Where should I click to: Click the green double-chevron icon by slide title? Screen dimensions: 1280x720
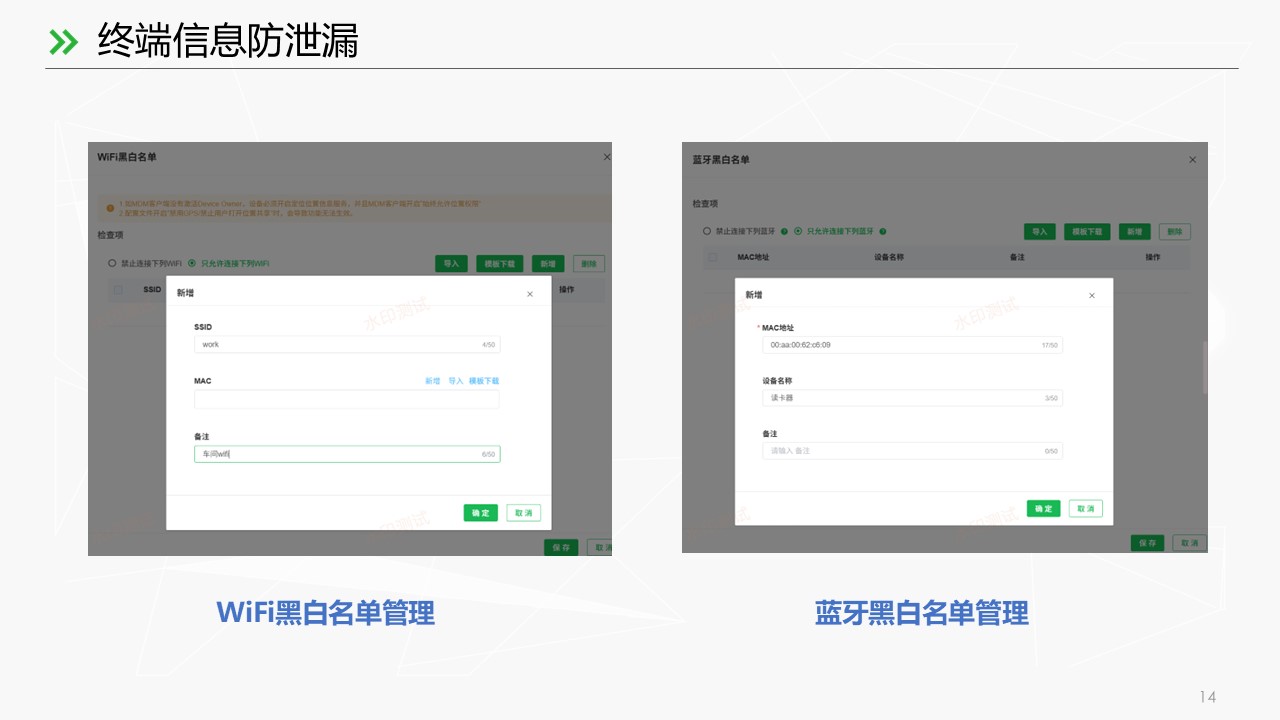pyautogui.click(x=63, y=42)
